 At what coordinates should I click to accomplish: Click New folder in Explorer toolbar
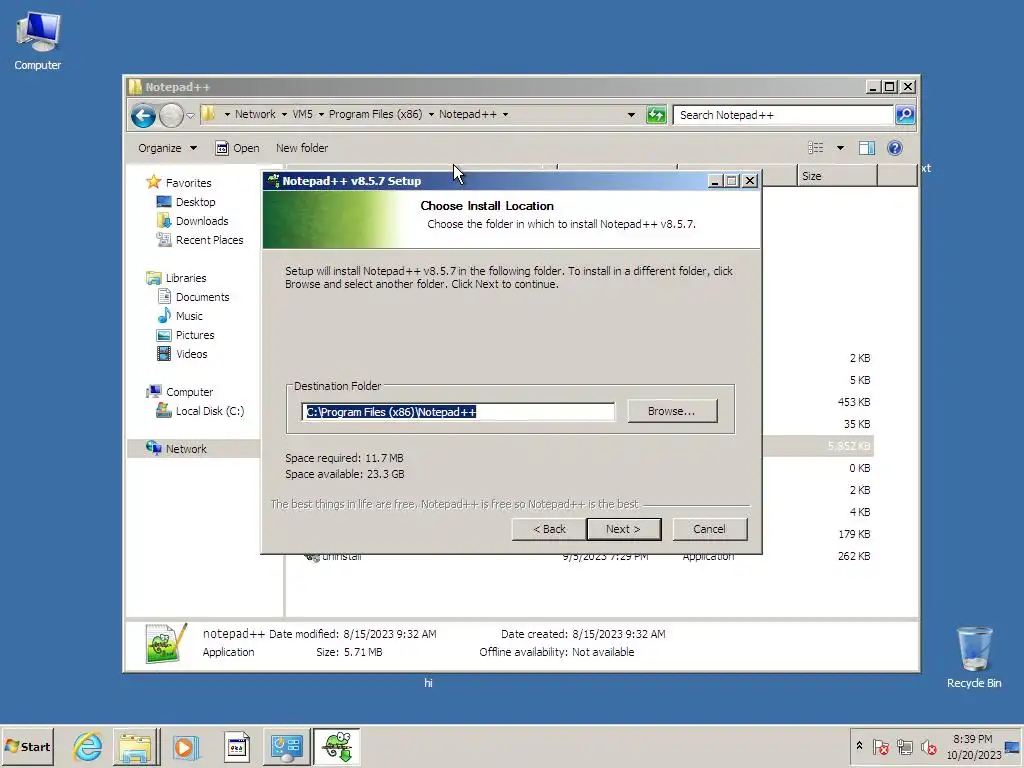tap(302, 148)
